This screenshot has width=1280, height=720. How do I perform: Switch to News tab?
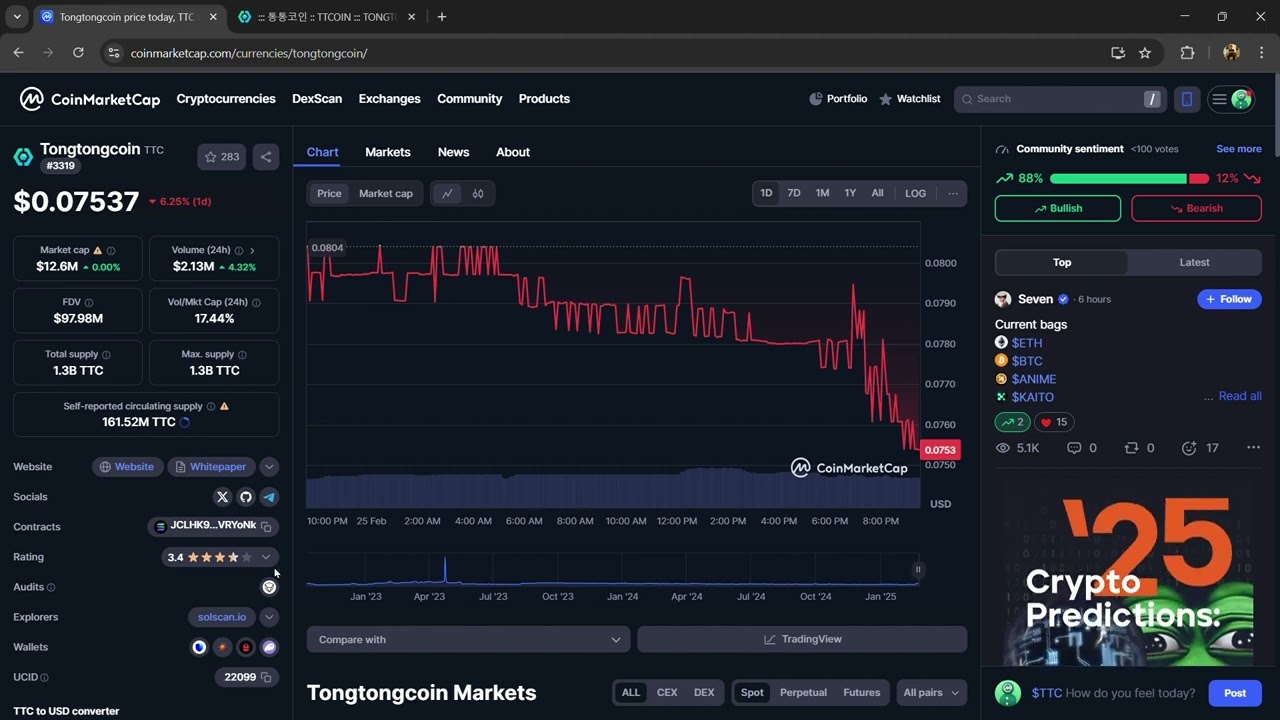(453, 152)
